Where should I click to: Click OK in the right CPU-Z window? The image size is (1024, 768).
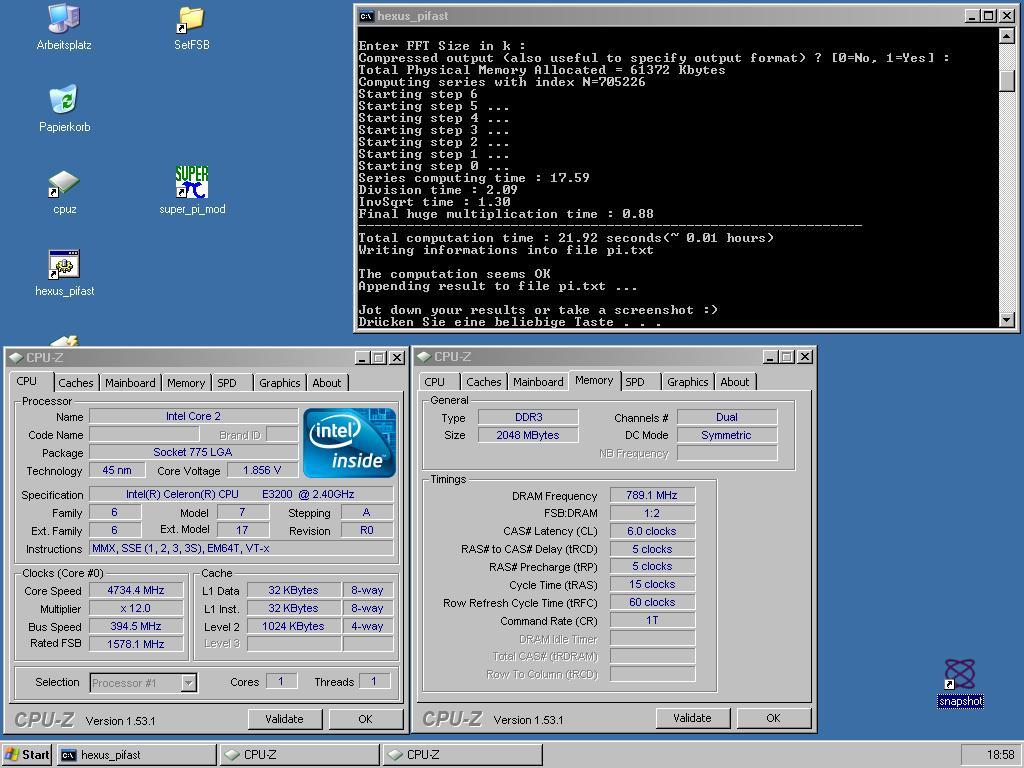773,718
